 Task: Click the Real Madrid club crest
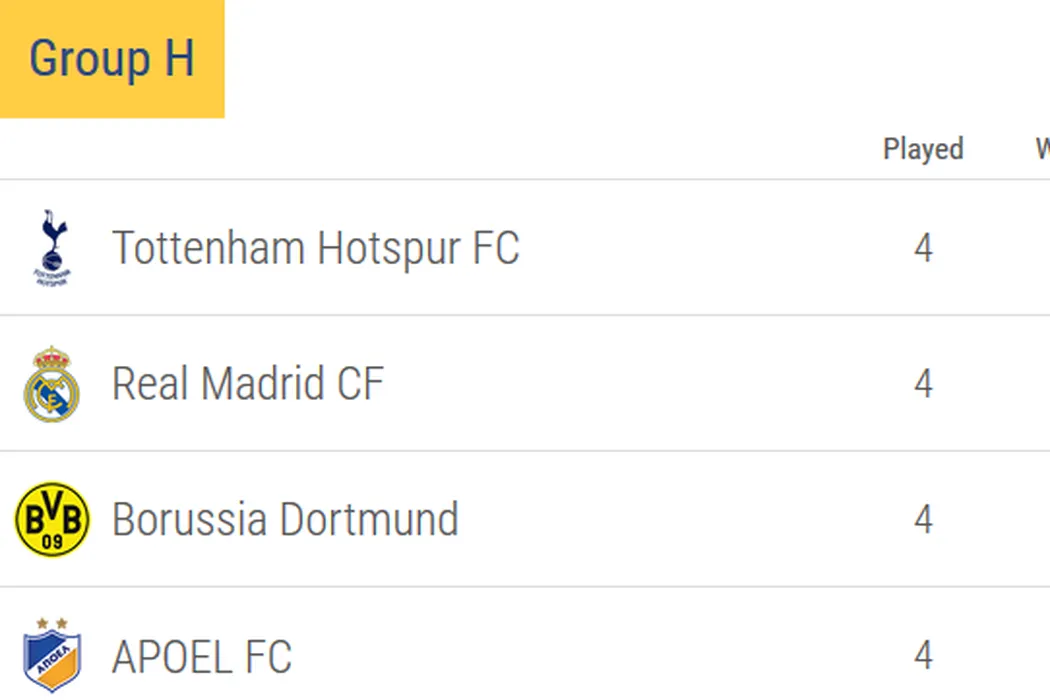(x=52, y=384)
